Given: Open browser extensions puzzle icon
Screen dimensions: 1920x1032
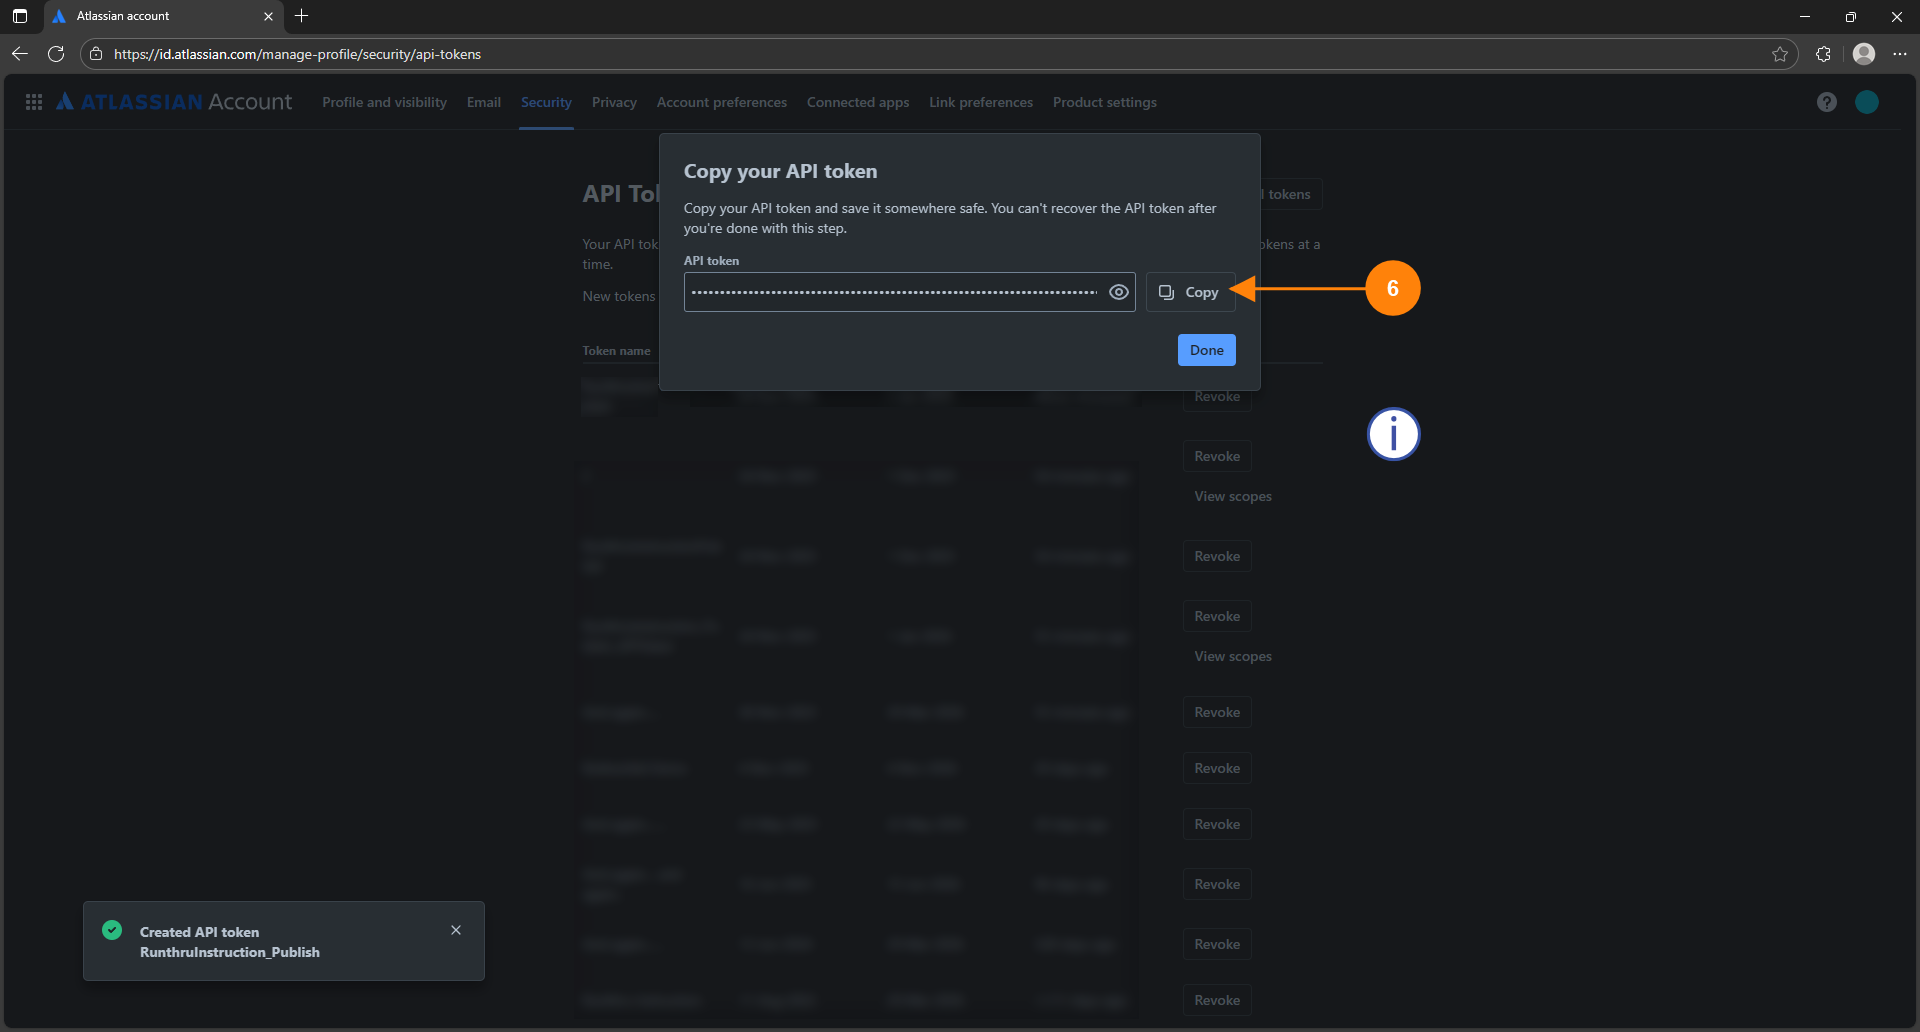Looking at the screenshot, I should coord(1823,54).
